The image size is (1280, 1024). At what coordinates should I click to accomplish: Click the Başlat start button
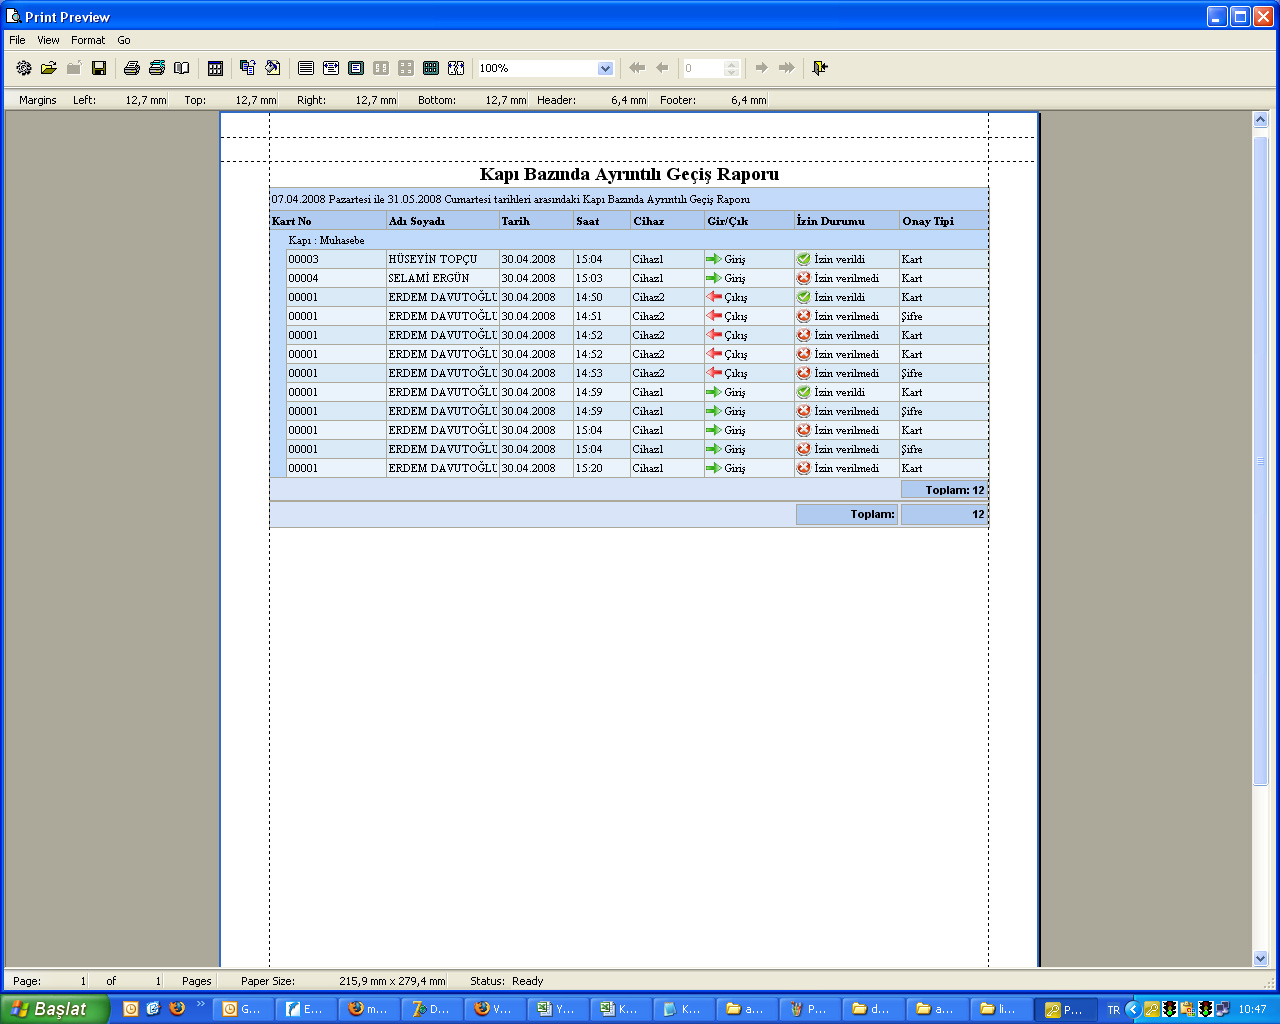(x=54, y=1009)
